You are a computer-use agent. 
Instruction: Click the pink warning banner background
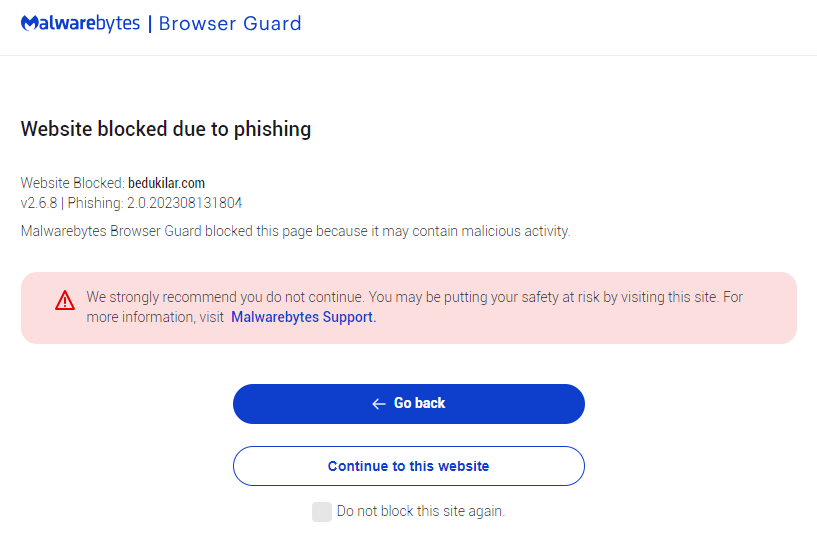click(x=600, y=328)
